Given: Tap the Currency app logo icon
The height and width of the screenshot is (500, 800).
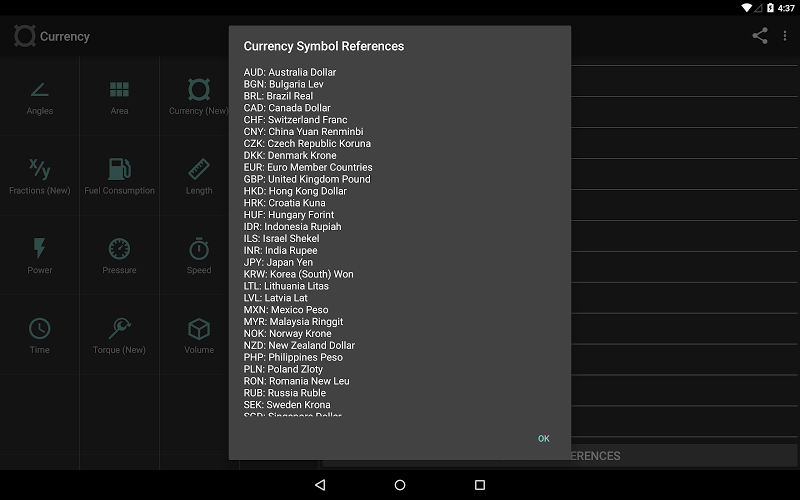Looking at the screenshot, I should pyautogui.click(x=24, y=36).
